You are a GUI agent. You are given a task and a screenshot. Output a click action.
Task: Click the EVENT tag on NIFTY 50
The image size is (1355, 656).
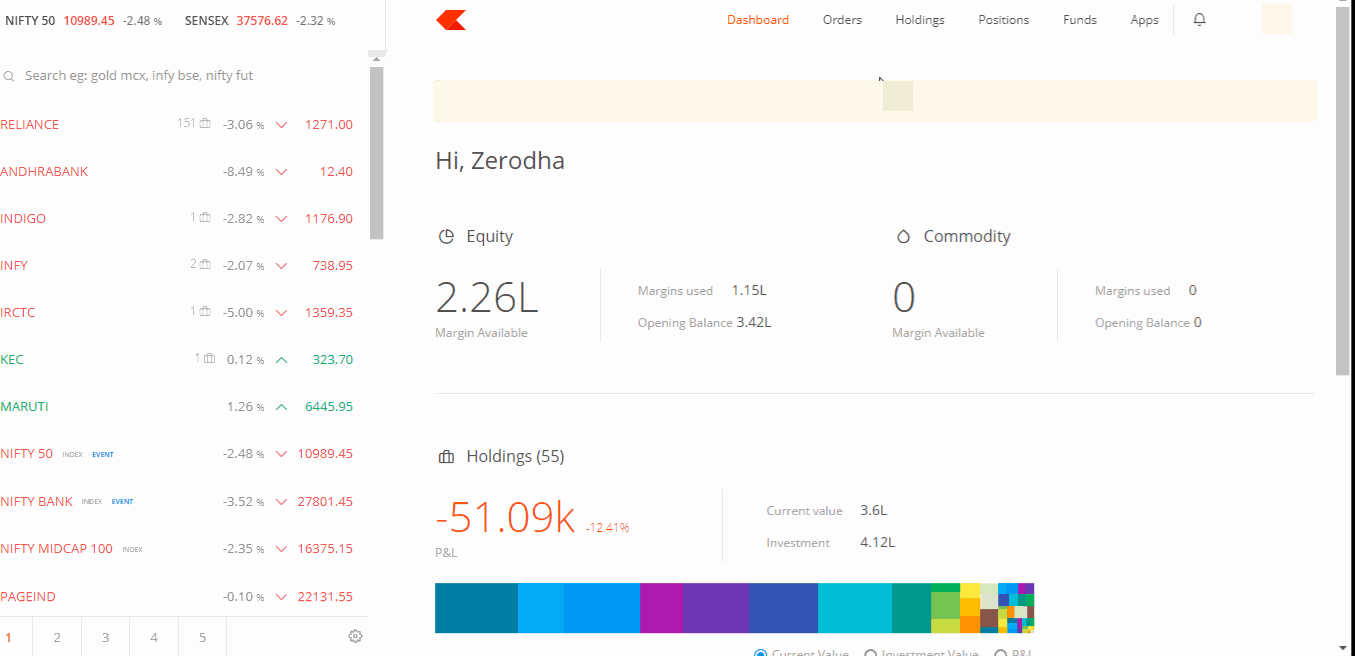pos(103,455)
